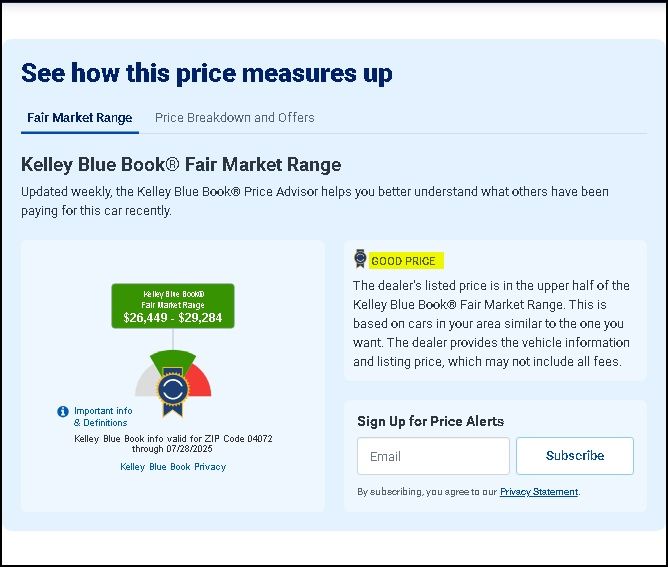Switch to Price Breakdown and Offers tab

click(x=234, y=118)
